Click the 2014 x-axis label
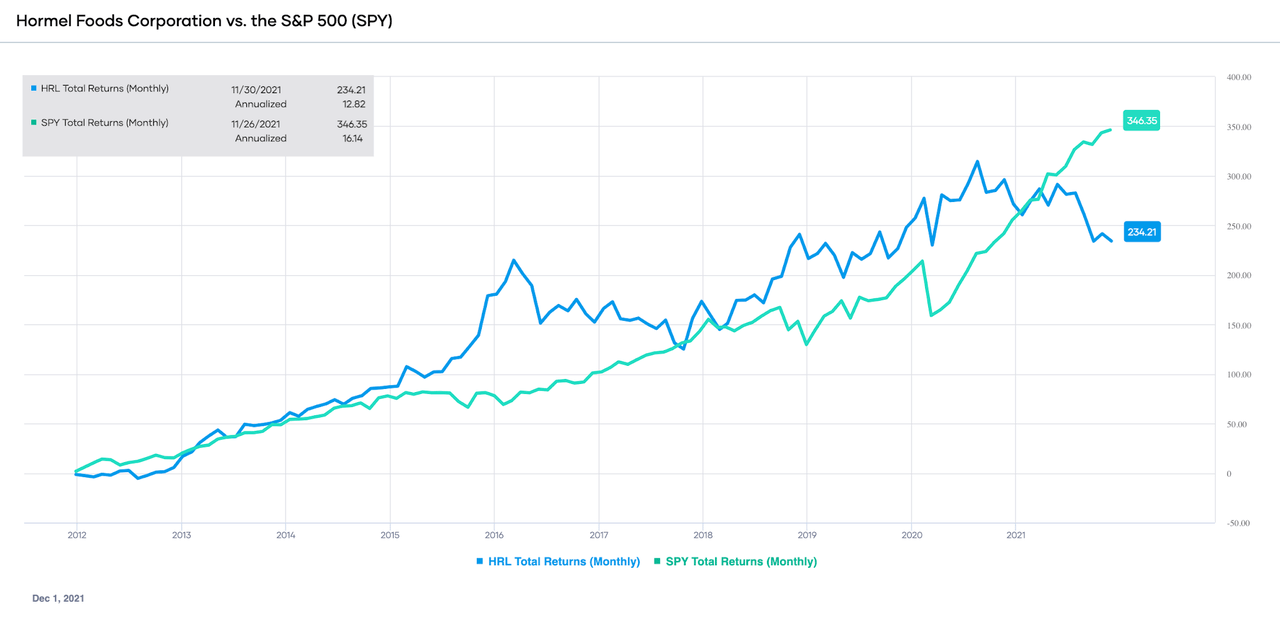This screenshot has height=641, width=1280. (285, 534)
